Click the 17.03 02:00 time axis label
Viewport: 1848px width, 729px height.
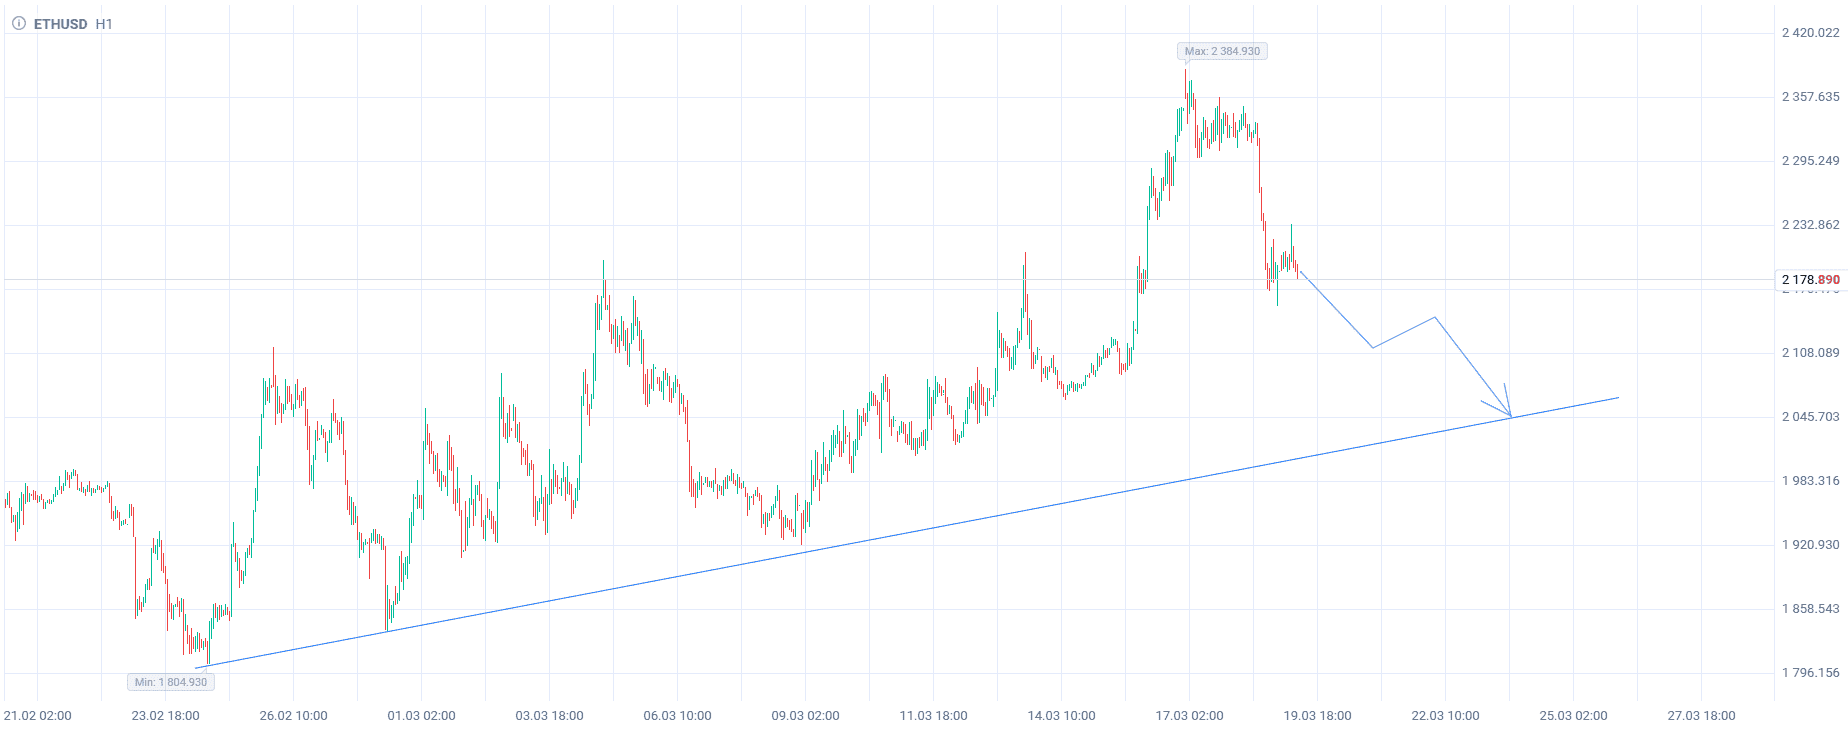1189,716
